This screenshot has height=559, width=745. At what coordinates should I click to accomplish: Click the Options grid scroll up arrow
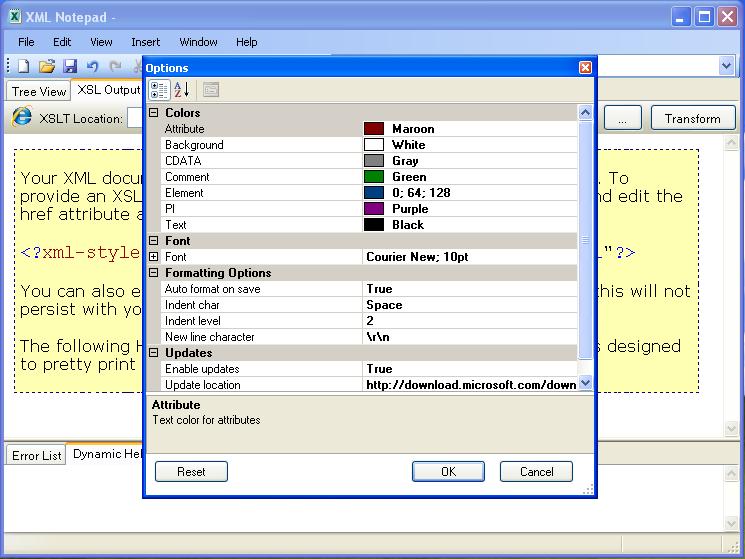pyautogui.click(x=585, y=113)
